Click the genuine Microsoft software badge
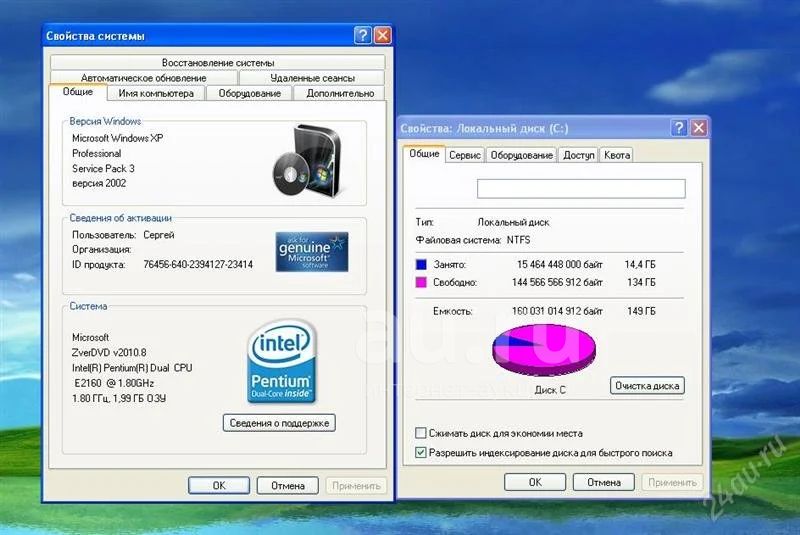The width and height of the screenshot is (800, 535). click(312, 251)
